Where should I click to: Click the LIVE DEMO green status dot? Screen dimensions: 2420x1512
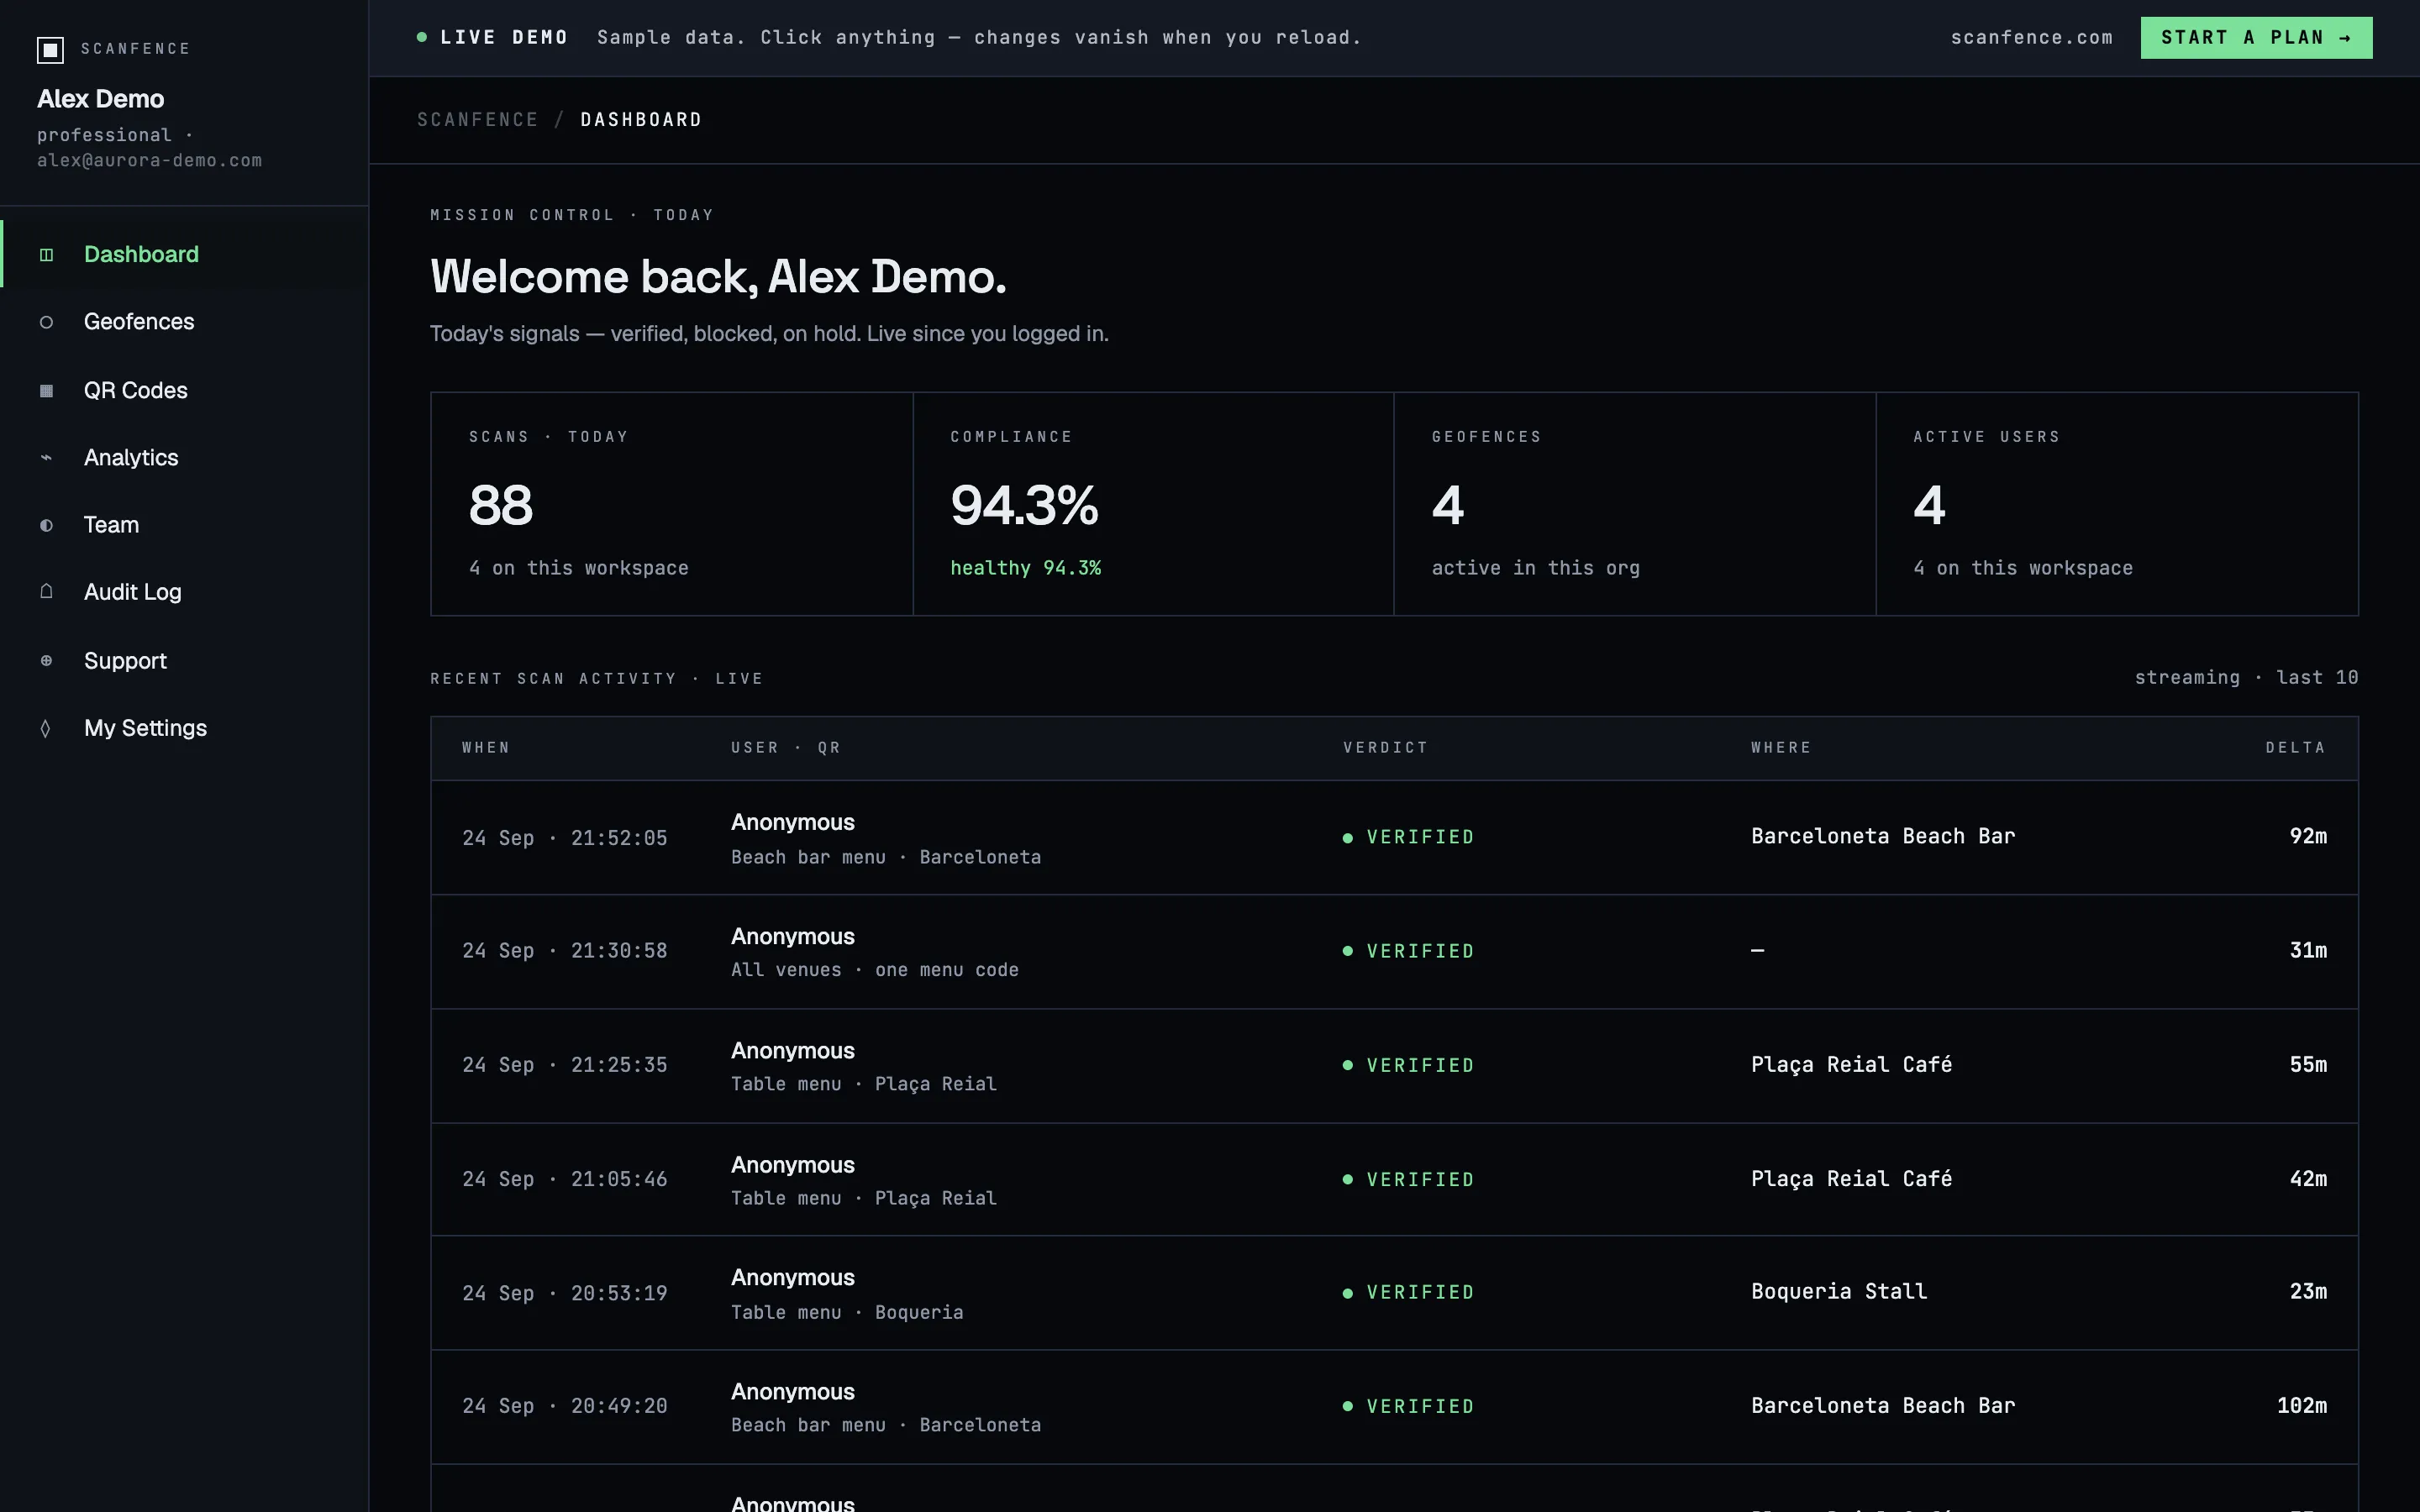click(422, 38)
